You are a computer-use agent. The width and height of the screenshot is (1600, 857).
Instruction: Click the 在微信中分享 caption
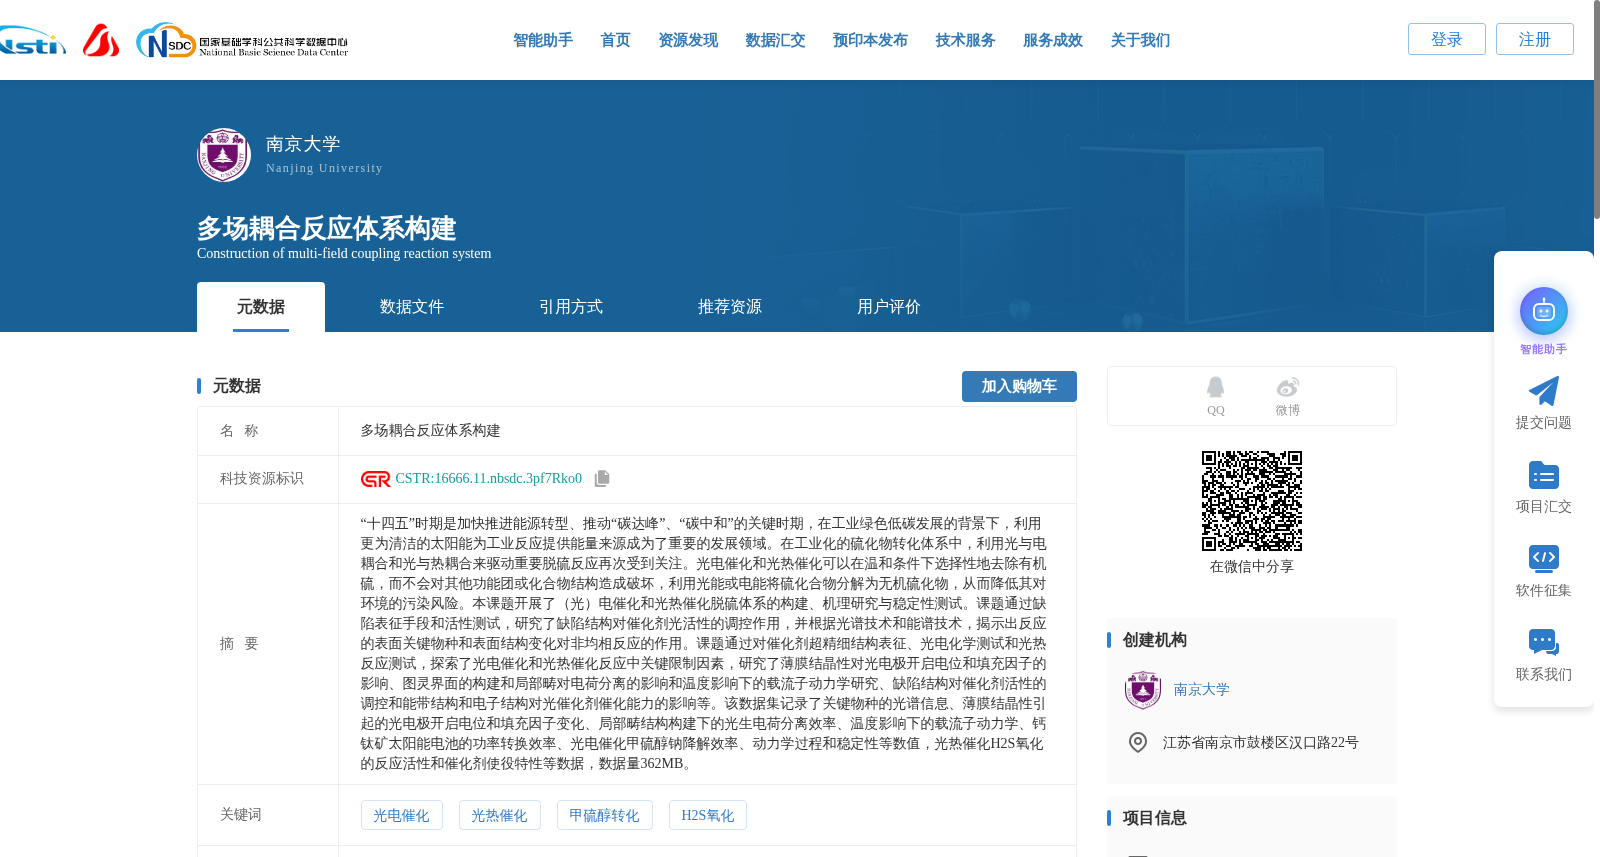1252,567
